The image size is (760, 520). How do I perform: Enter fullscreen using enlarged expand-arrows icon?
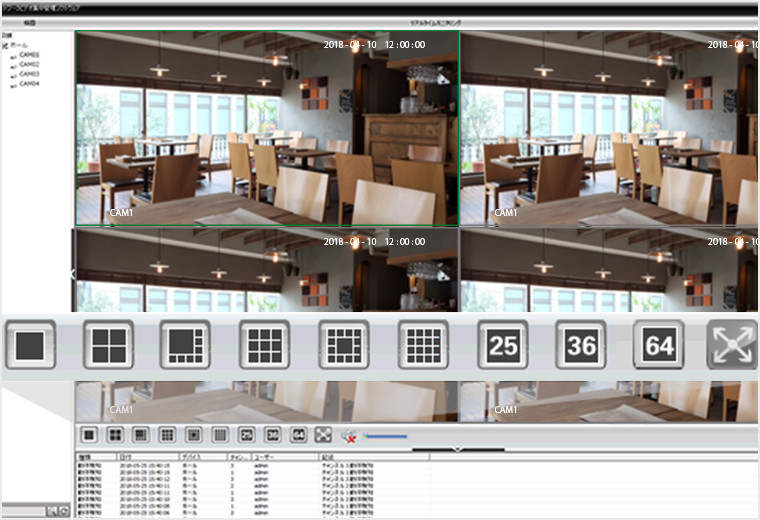tap(733, 345)
